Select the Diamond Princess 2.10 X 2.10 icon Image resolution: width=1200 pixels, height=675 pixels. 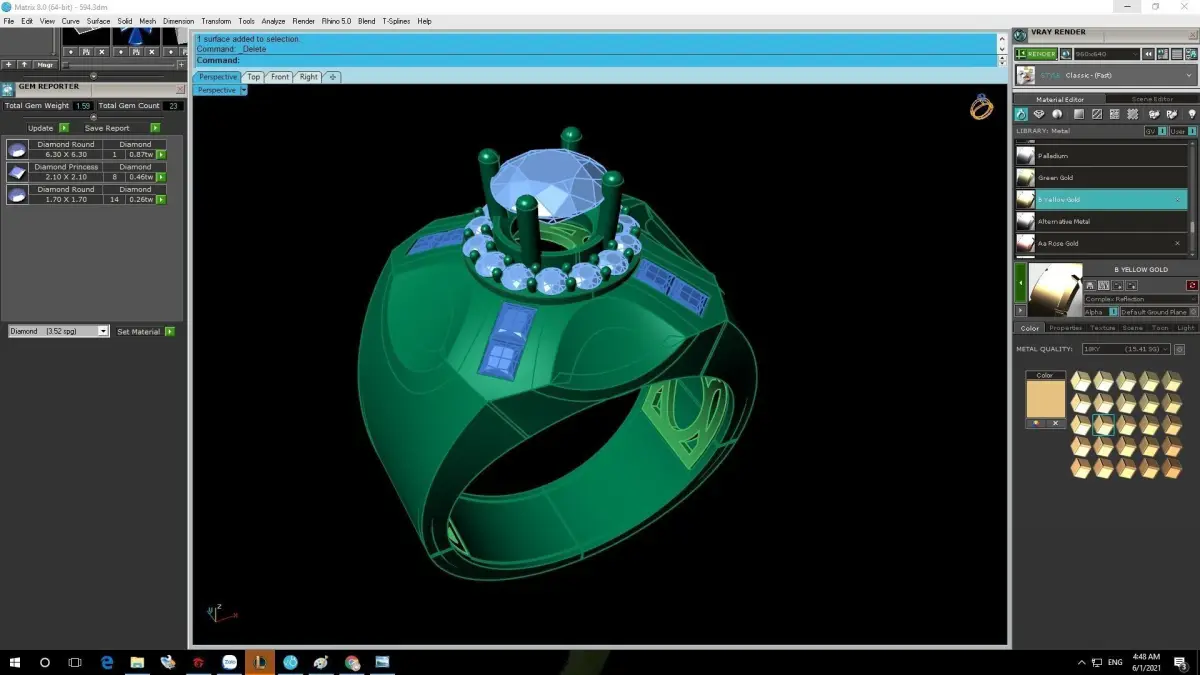(x=17, y=172)
